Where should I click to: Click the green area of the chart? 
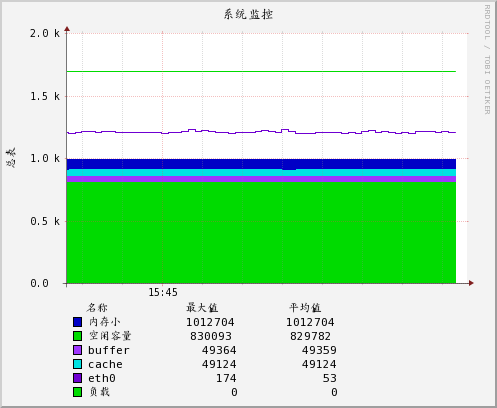pos(261,233)
